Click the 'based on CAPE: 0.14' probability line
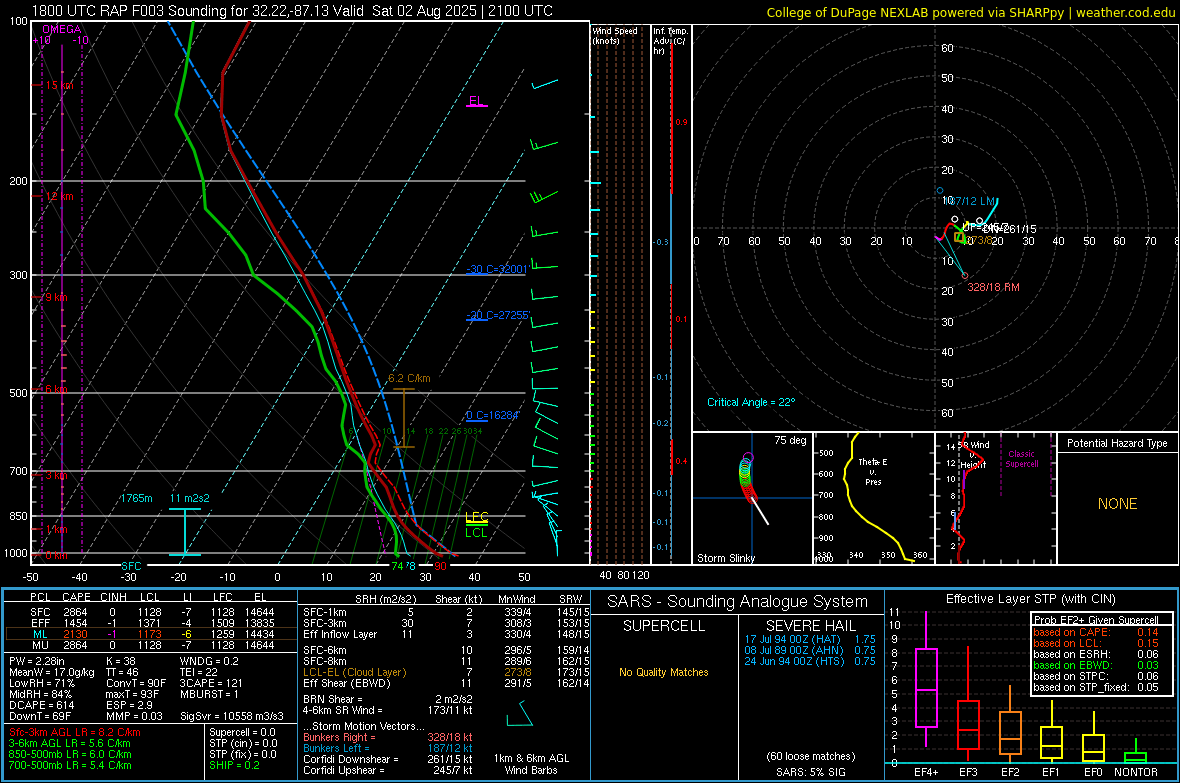Viewport: 1180px width, 783px height. 1096,632
